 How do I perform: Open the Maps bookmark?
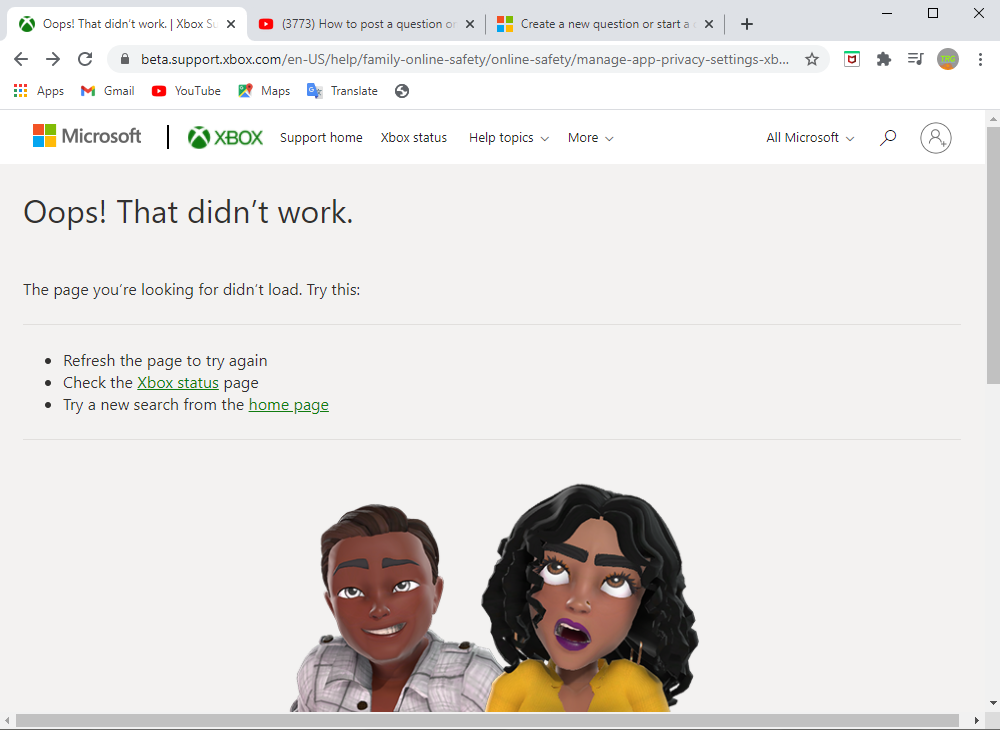click(264, 91)
